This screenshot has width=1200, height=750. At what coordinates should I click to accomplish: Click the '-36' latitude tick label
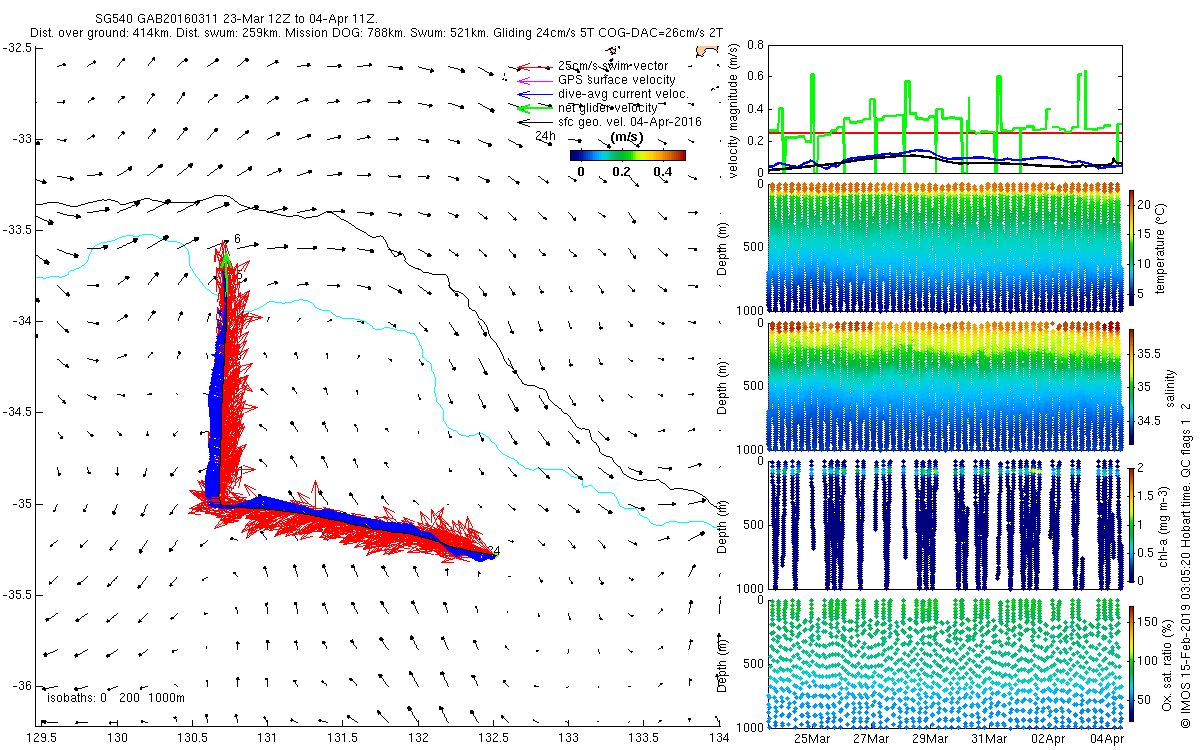[x=21, y=686]
